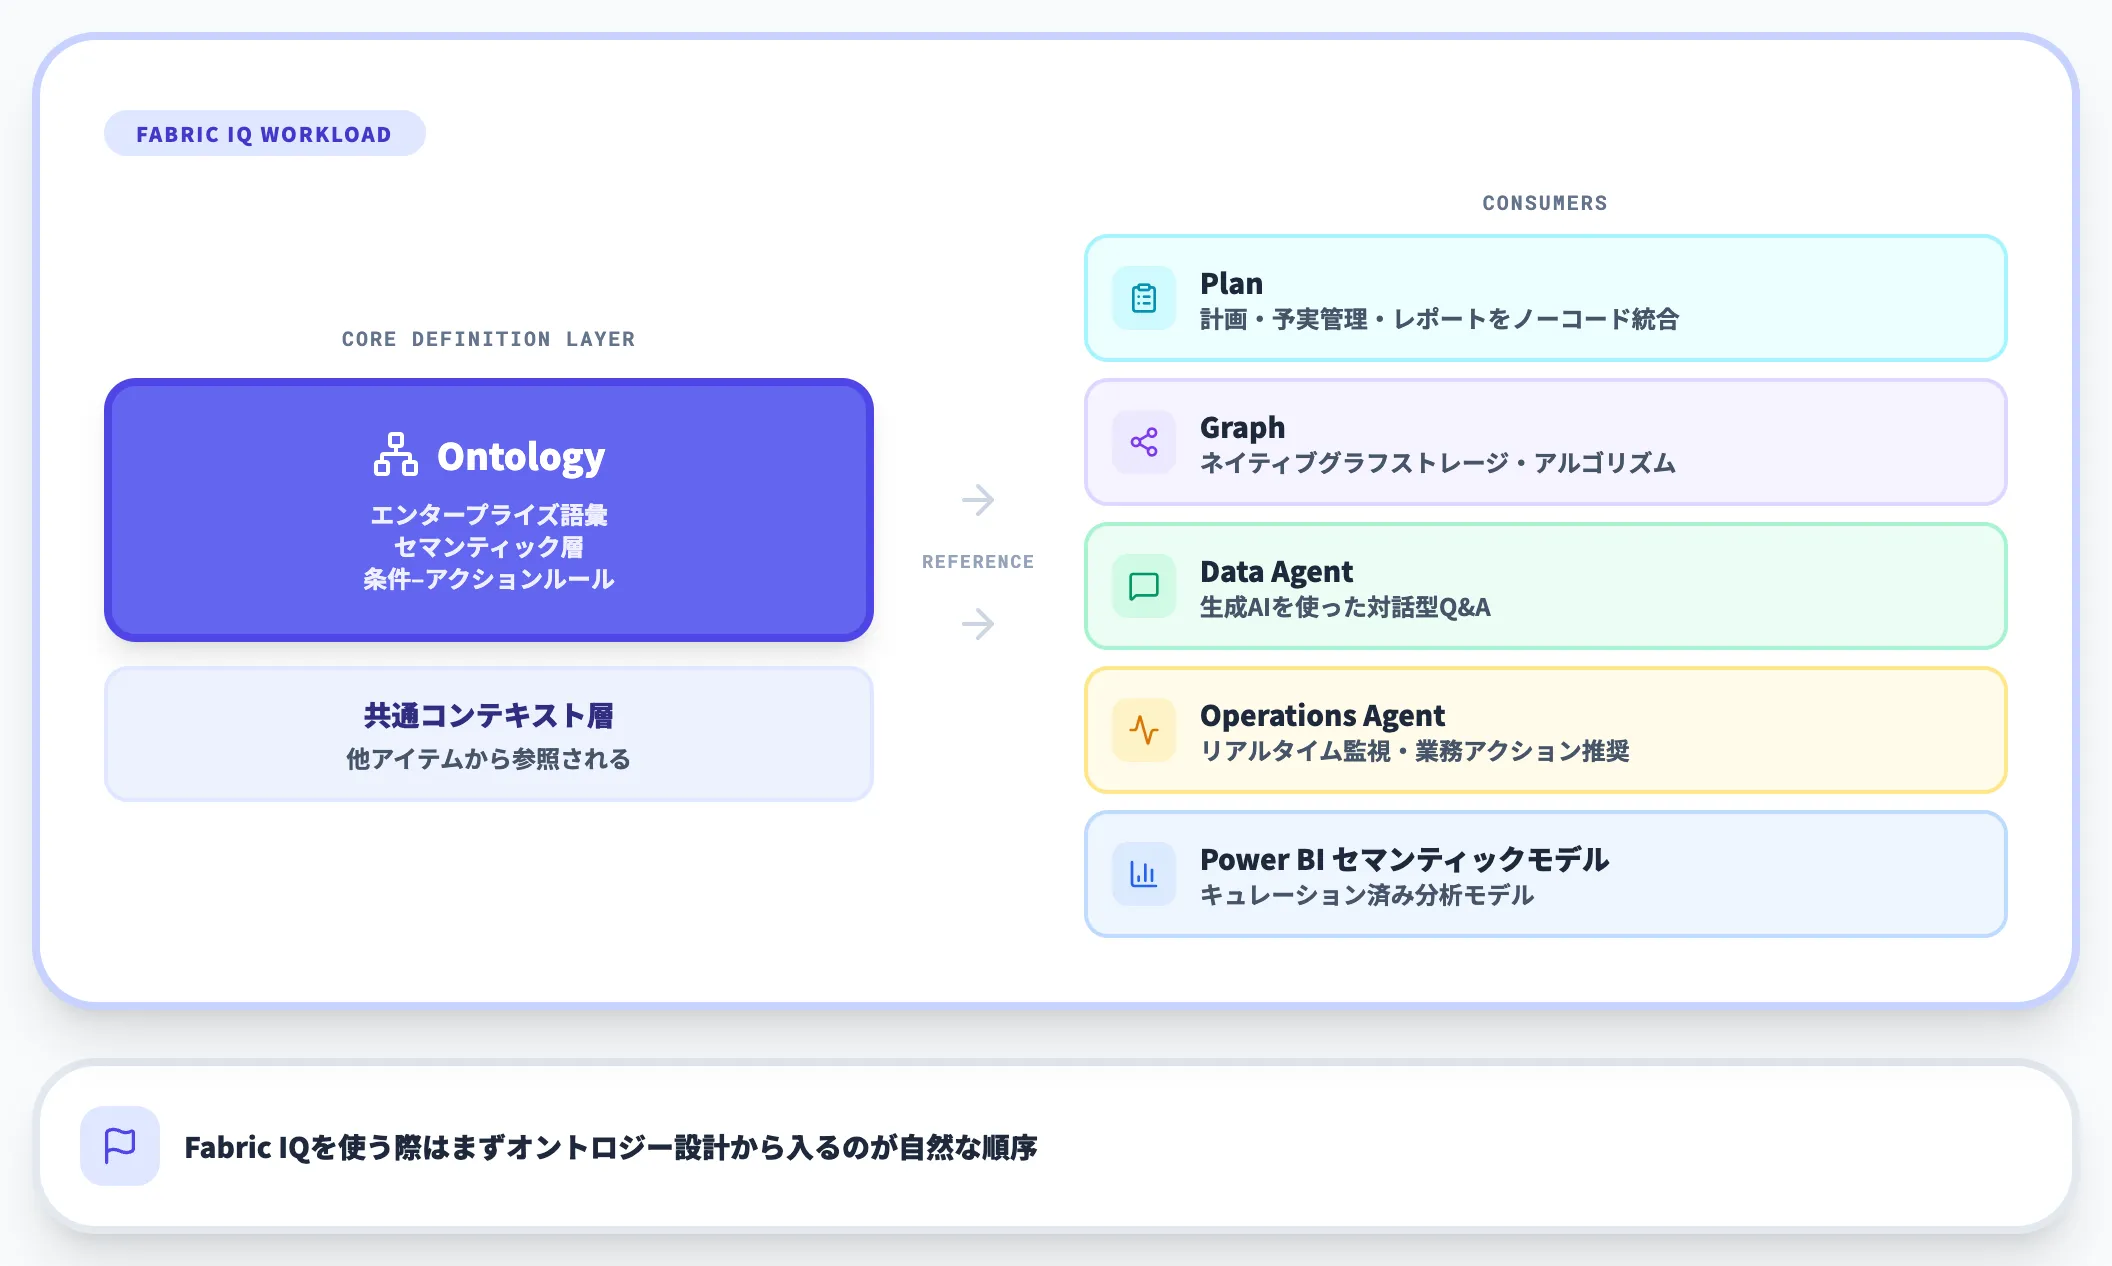The image size is (2112, 1266).
Task: Select the Plan clipboard icon
Action: point(1142,297)
